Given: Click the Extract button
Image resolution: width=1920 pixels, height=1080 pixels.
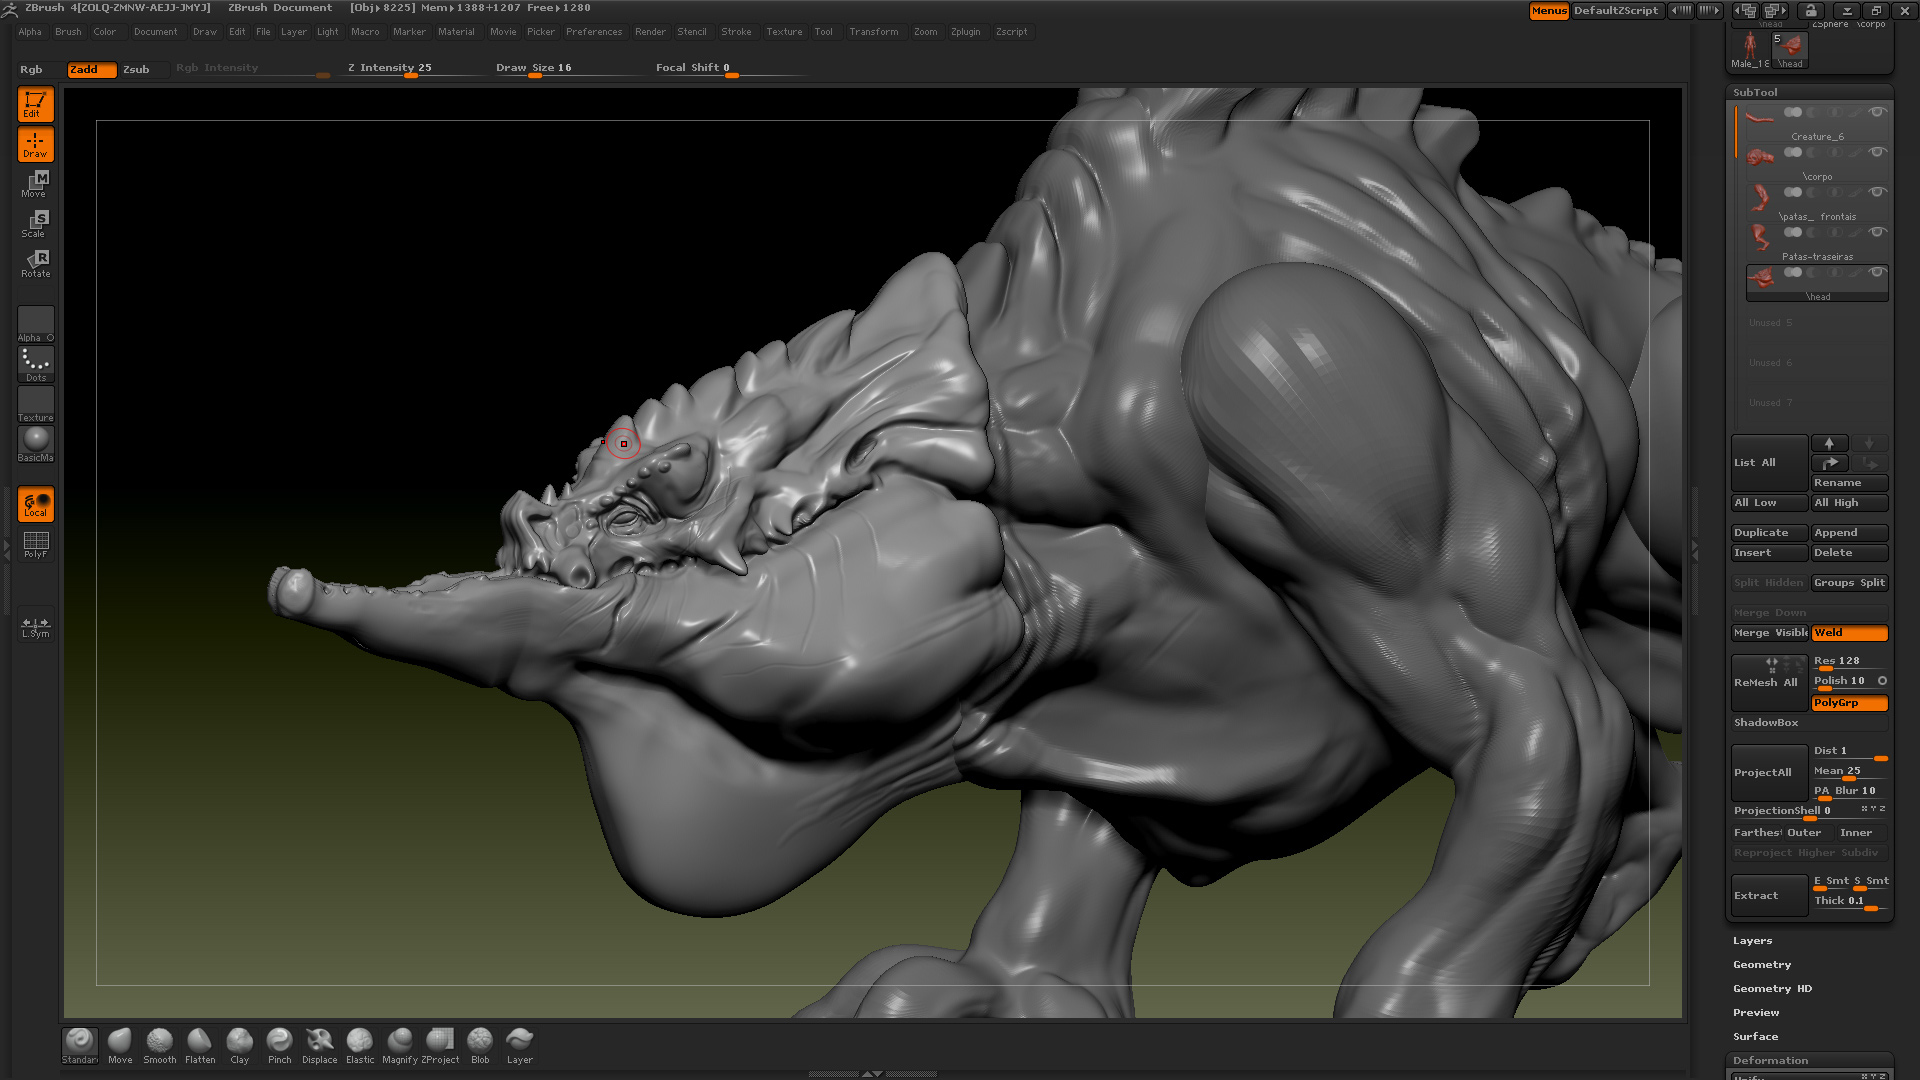Looking at the screenshot, I should point(1768,896).
